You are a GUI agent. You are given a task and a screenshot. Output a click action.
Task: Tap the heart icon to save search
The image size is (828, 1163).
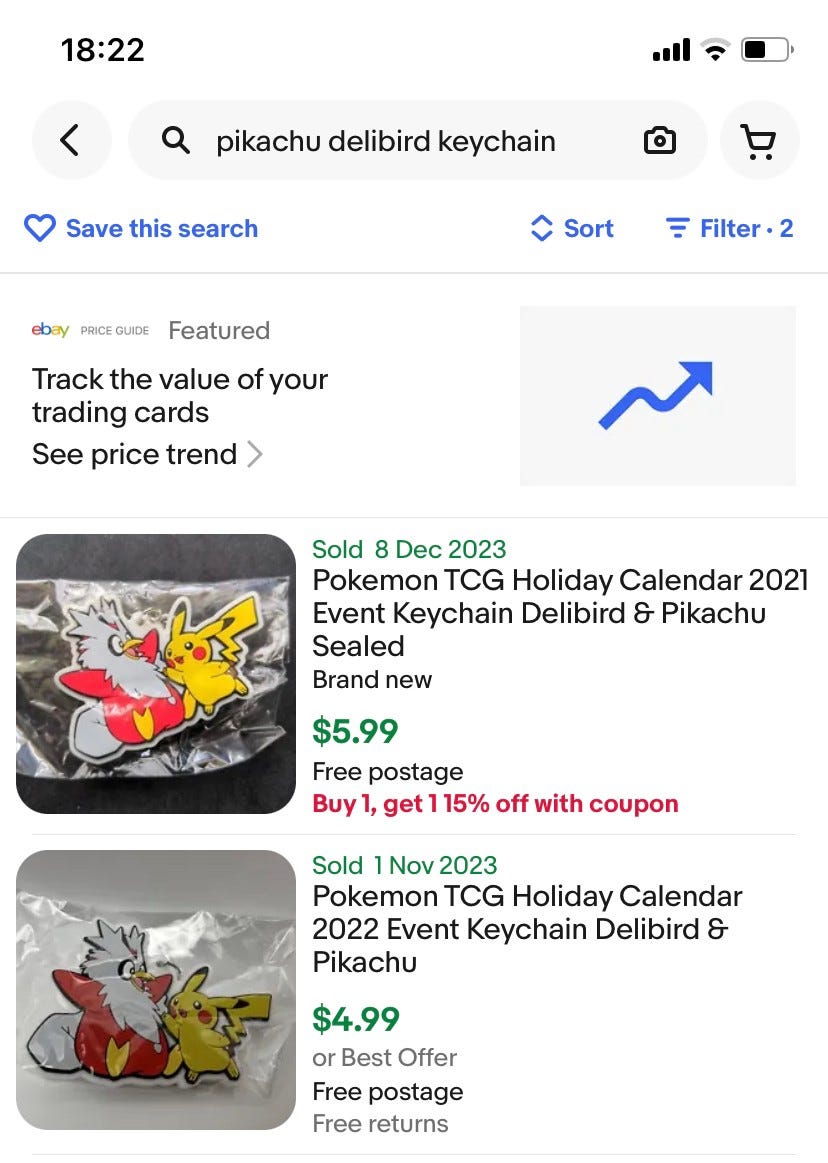(x=40, y=229)
